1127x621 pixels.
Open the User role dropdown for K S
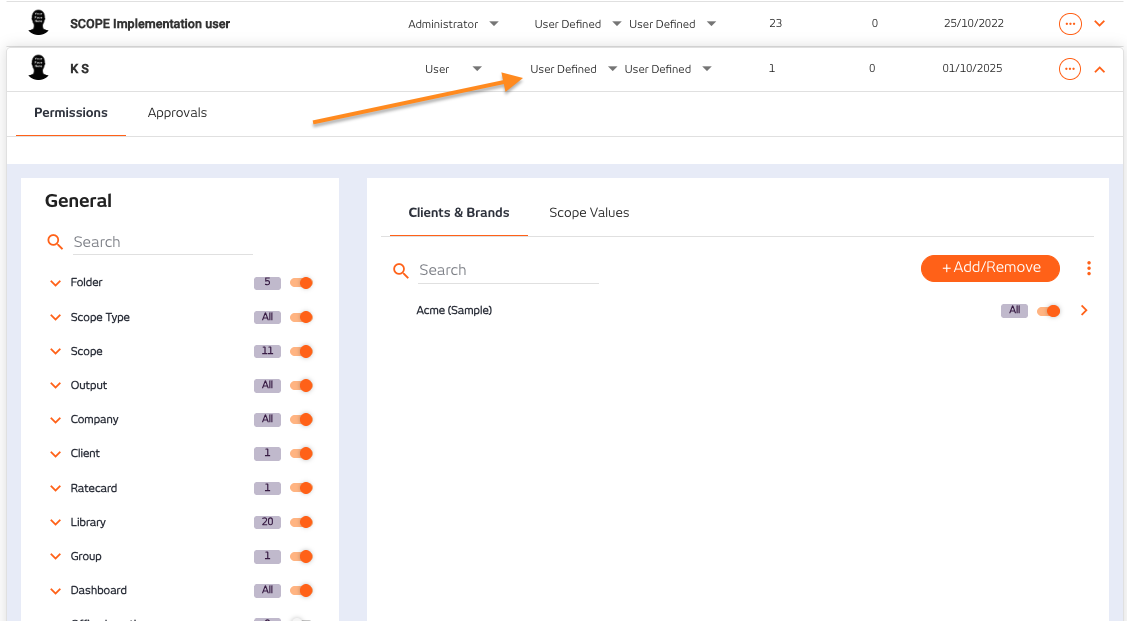454,69
